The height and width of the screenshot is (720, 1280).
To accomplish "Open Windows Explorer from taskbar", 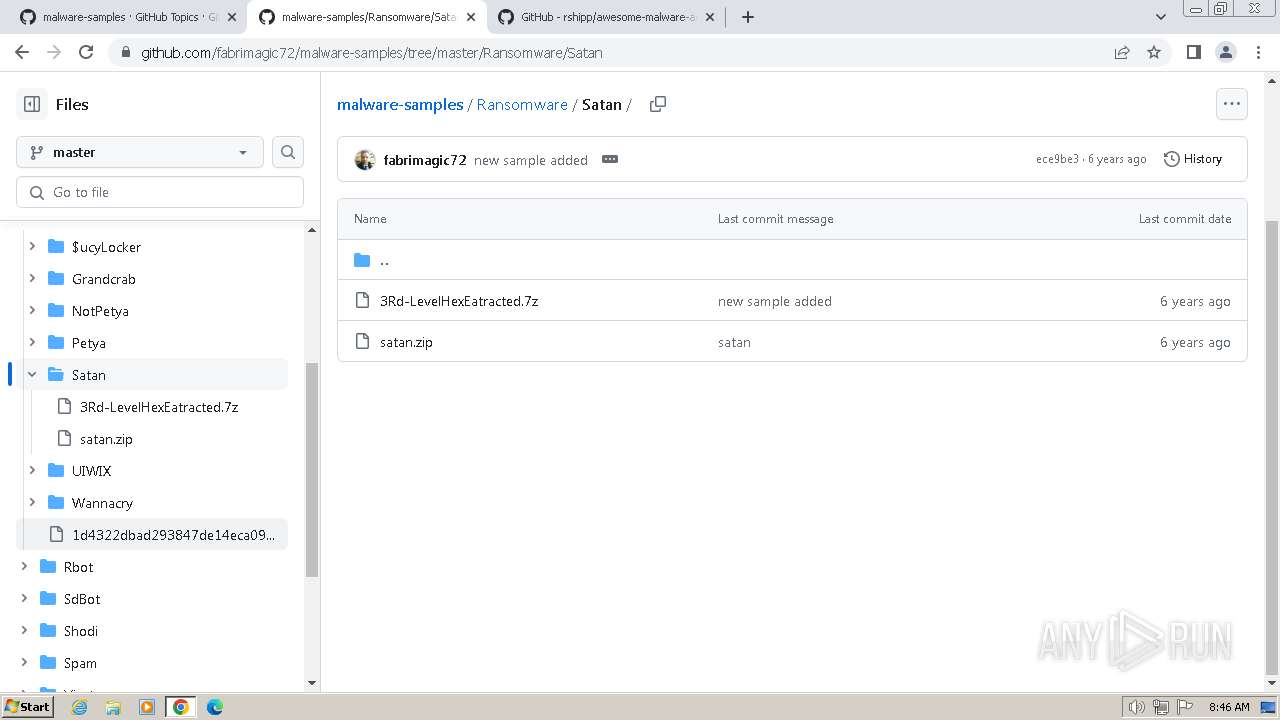I will pyautogui.click(x=113, y=707).
